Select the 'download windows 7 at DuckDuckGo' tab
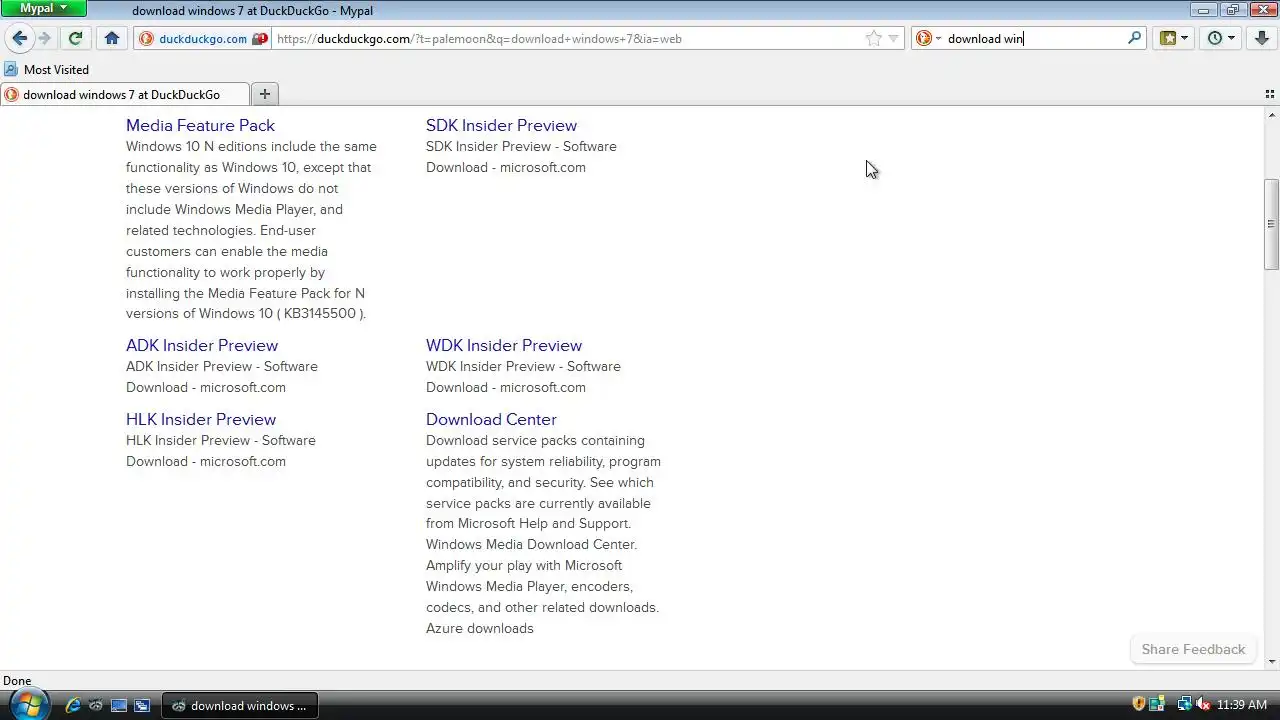Screen dimensions: 1280x720 pyautogui.click(x=125, y=94)
